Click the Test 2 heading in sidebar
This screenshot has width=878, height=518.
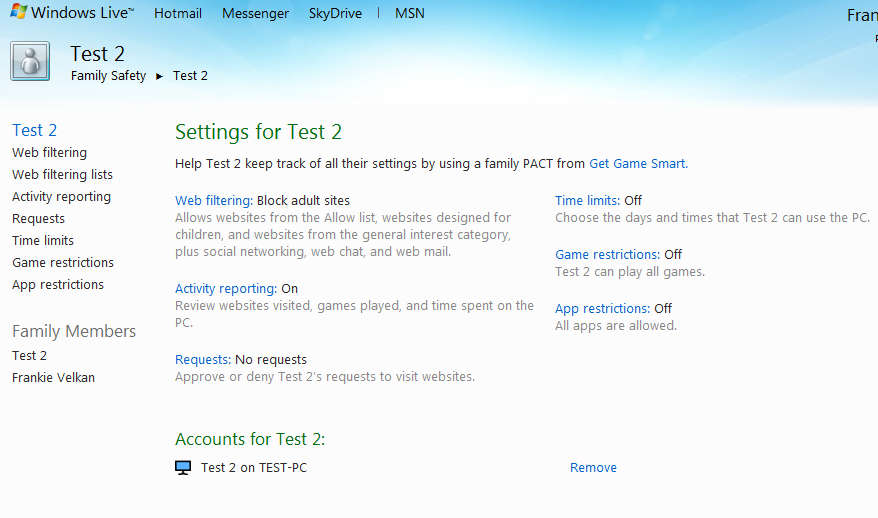click(x=34, y=130)
